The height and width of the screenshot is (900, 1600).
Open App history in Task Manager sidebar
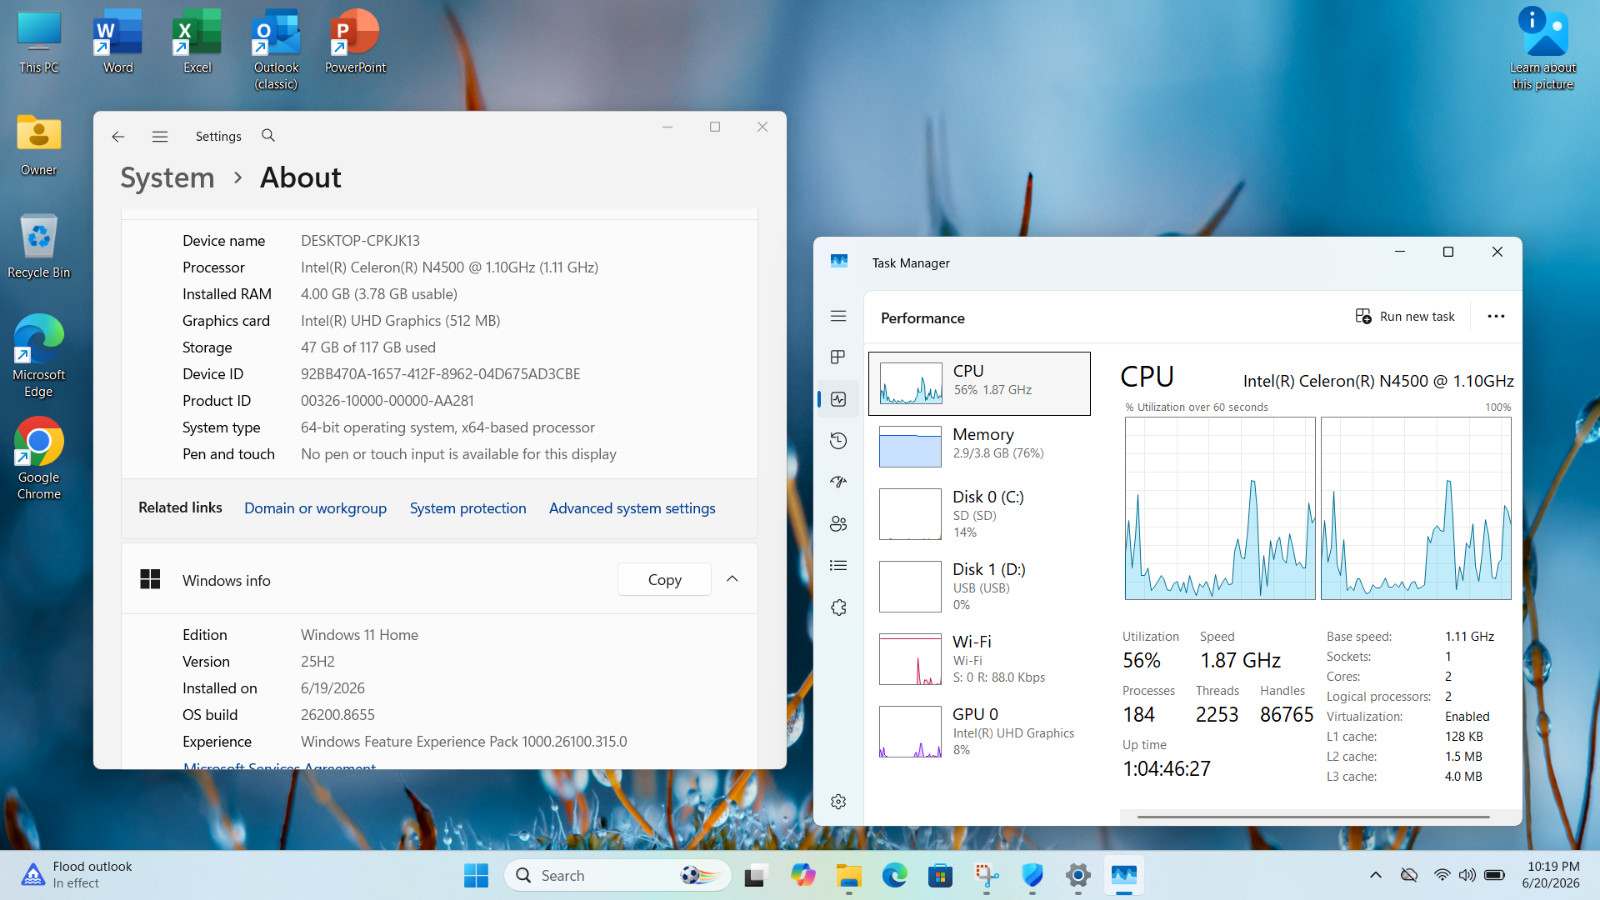[838, 441]
